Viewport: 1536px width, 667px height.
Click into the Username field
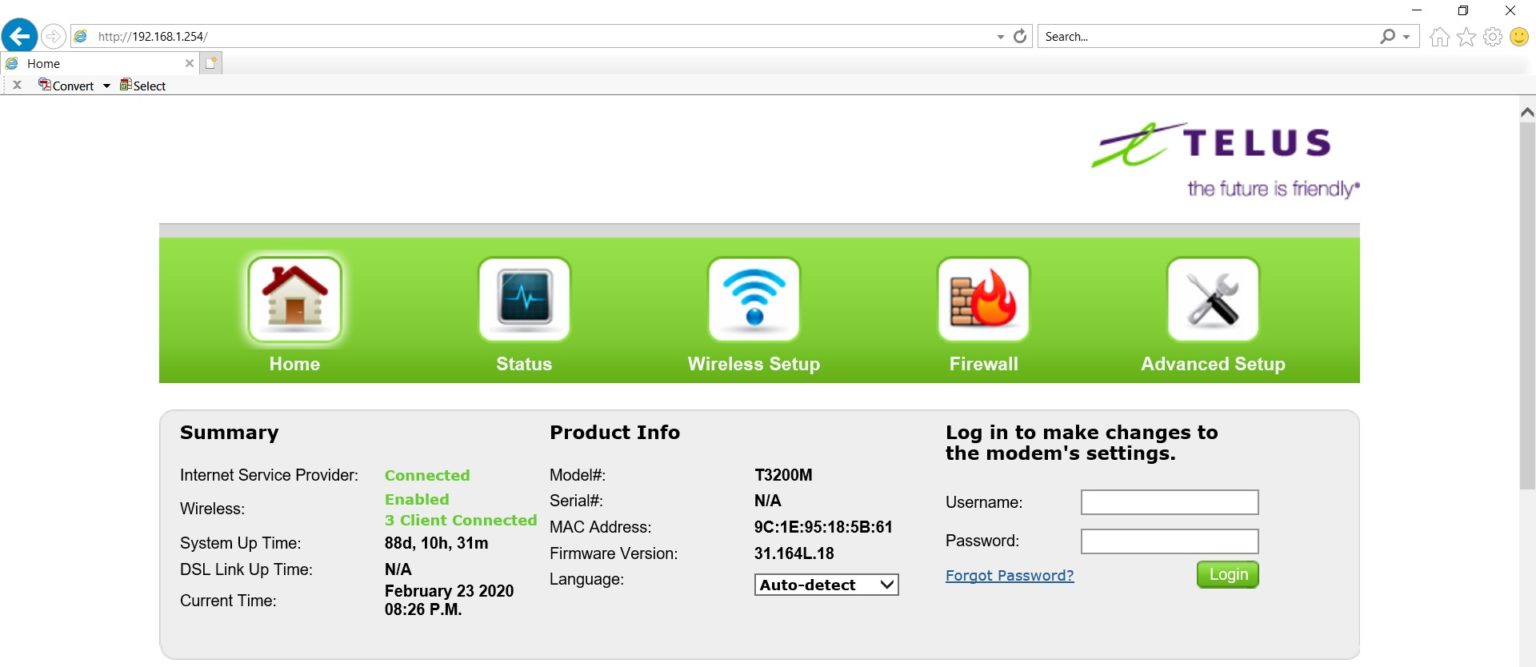click(1169, 502)
